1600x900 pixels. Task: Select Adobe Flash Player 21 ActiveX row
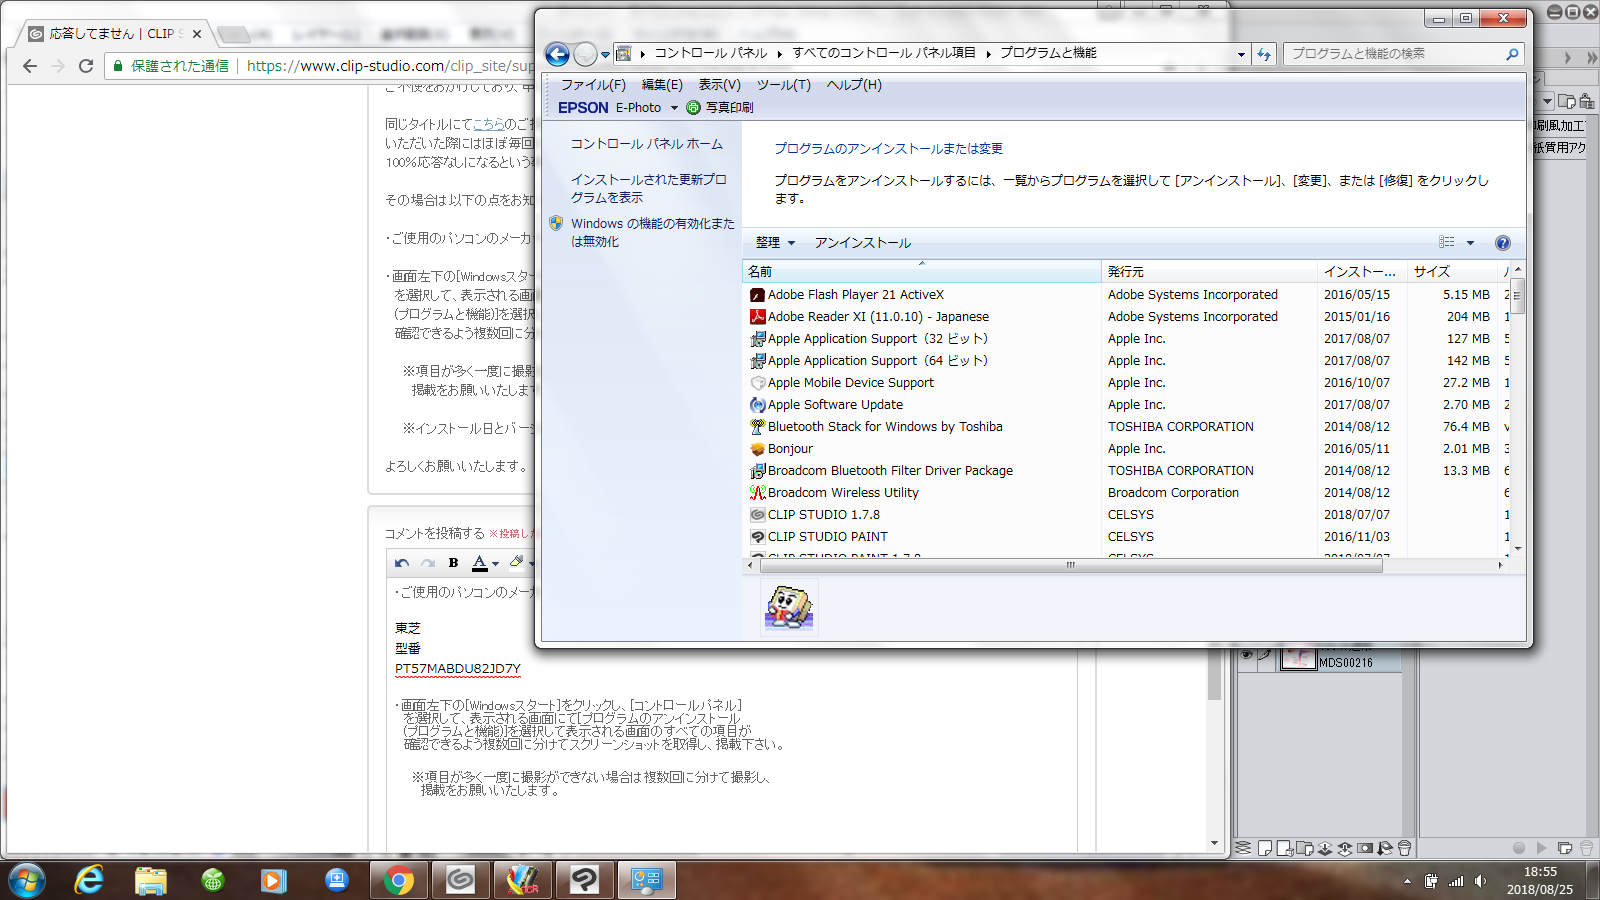pos(1126,295)
